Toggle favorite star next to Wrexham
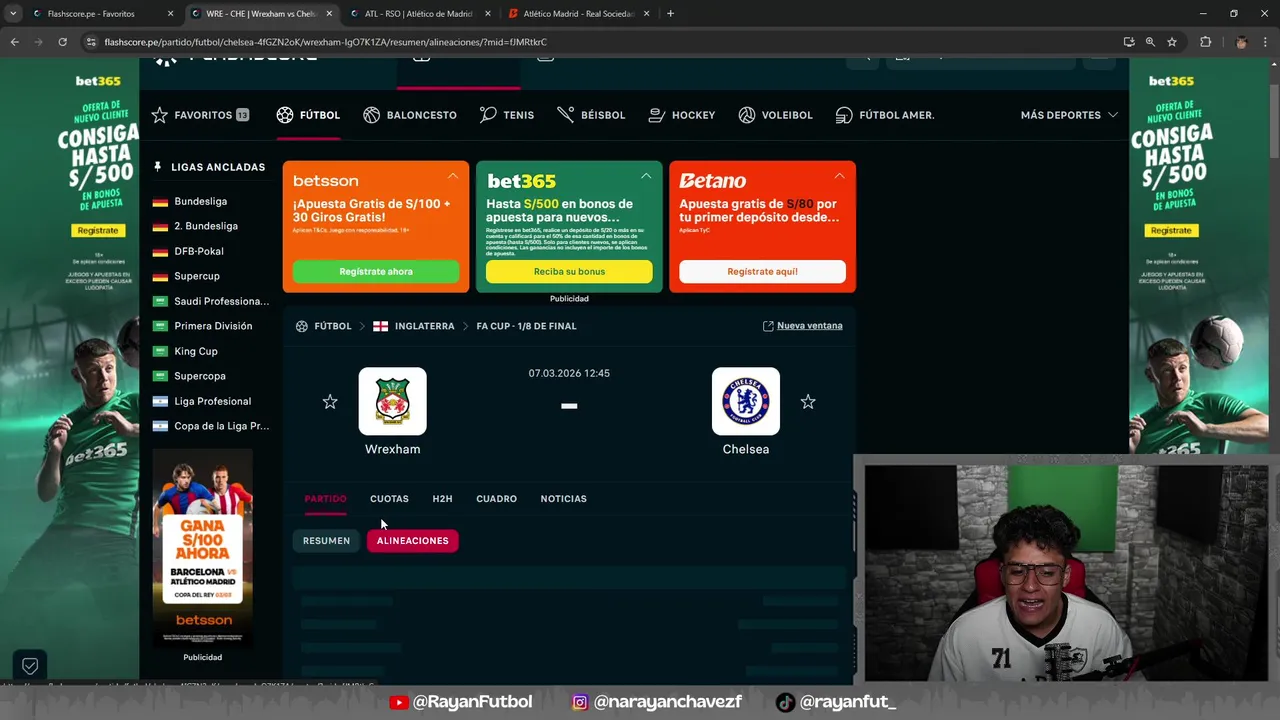 330,402
